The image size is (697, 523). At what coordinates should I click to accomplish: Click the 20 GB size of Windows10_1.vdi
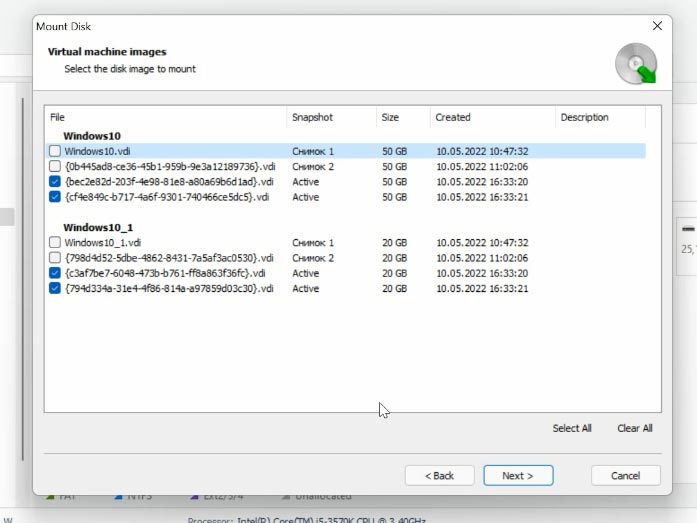pos(394,243)
